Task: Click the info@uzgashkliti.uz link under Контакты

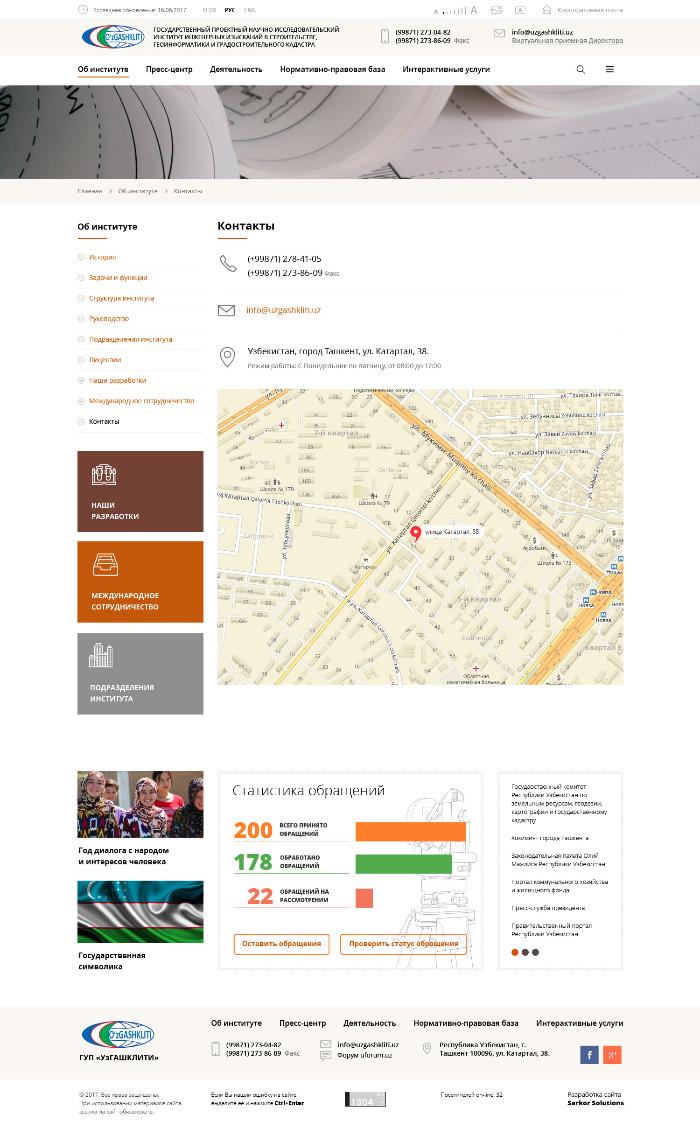Action: coord(283,311)
